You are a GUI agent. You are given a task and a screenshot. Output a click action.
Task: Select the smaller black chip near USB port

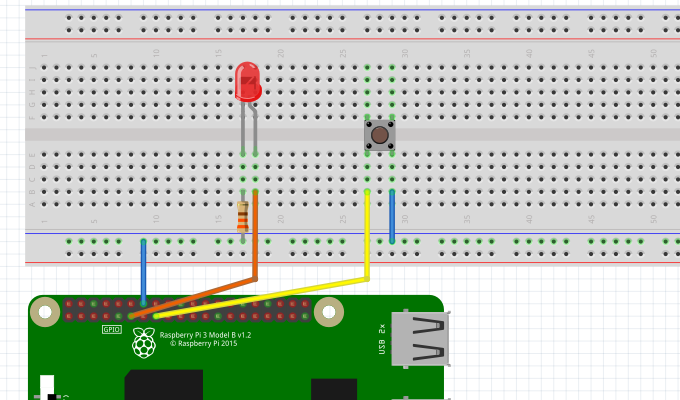click(x=333, y=390)
